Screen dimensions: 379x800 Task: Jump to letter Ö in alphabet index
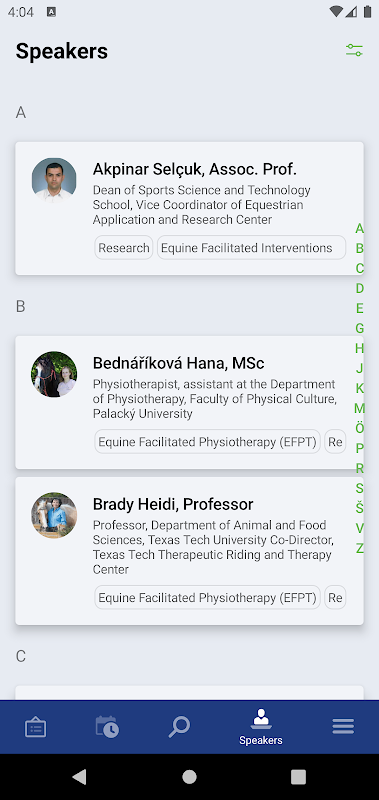[x=360, y=428]
